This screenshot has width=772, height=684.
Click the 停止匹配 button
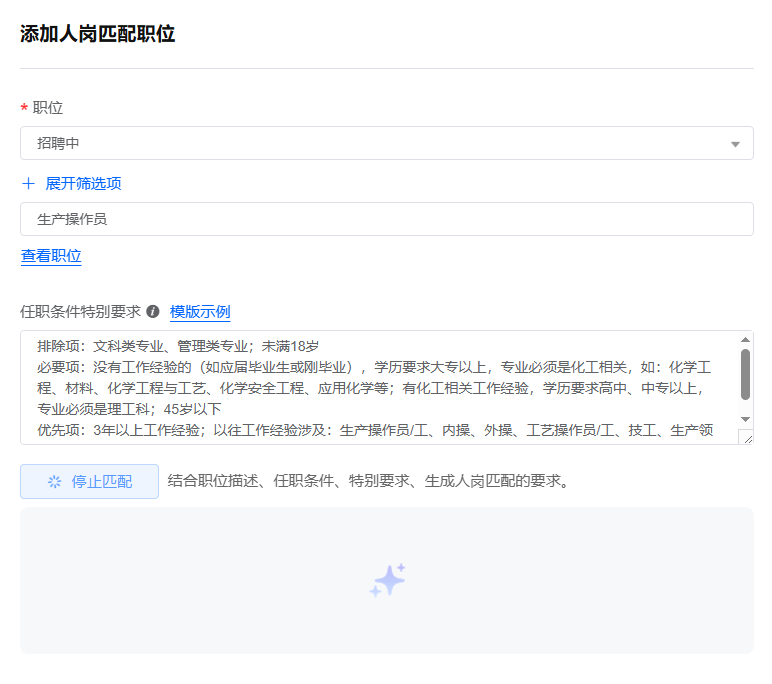[90, 482]
